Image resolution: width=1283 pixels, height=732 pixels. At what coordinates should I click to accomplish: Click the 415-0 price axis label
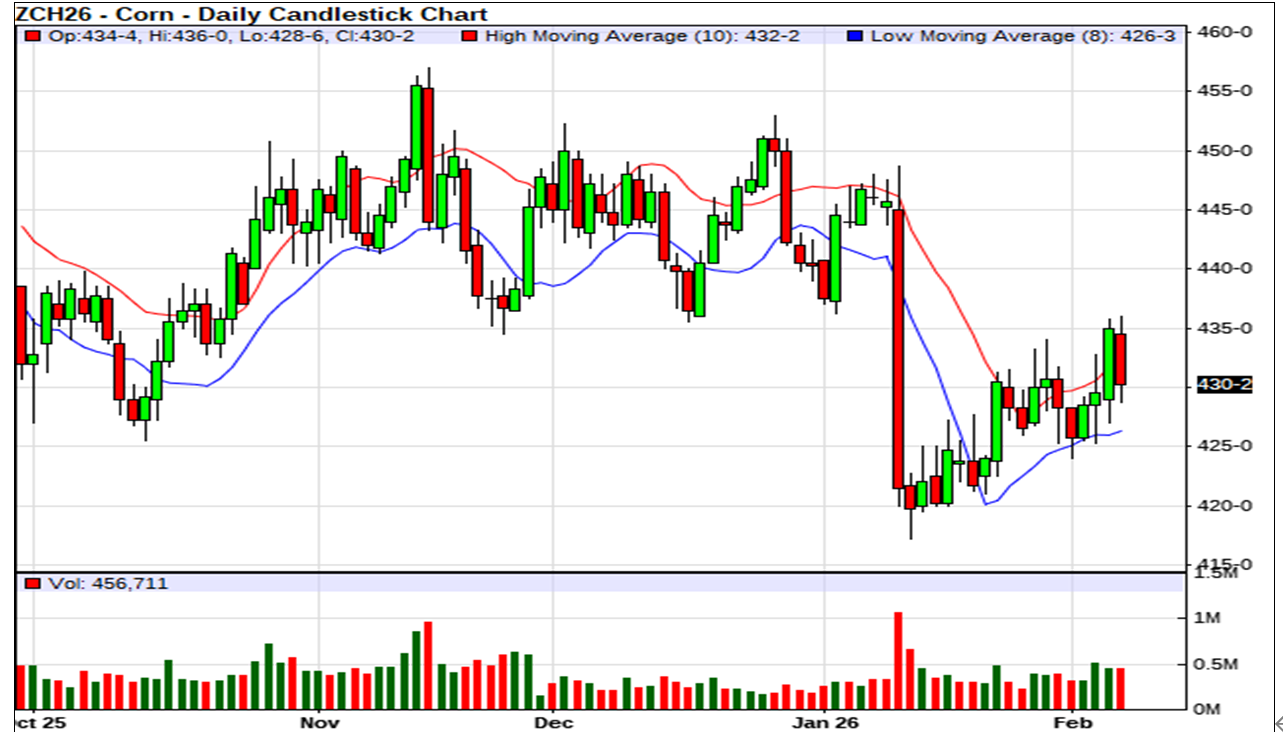[1232, 564]
